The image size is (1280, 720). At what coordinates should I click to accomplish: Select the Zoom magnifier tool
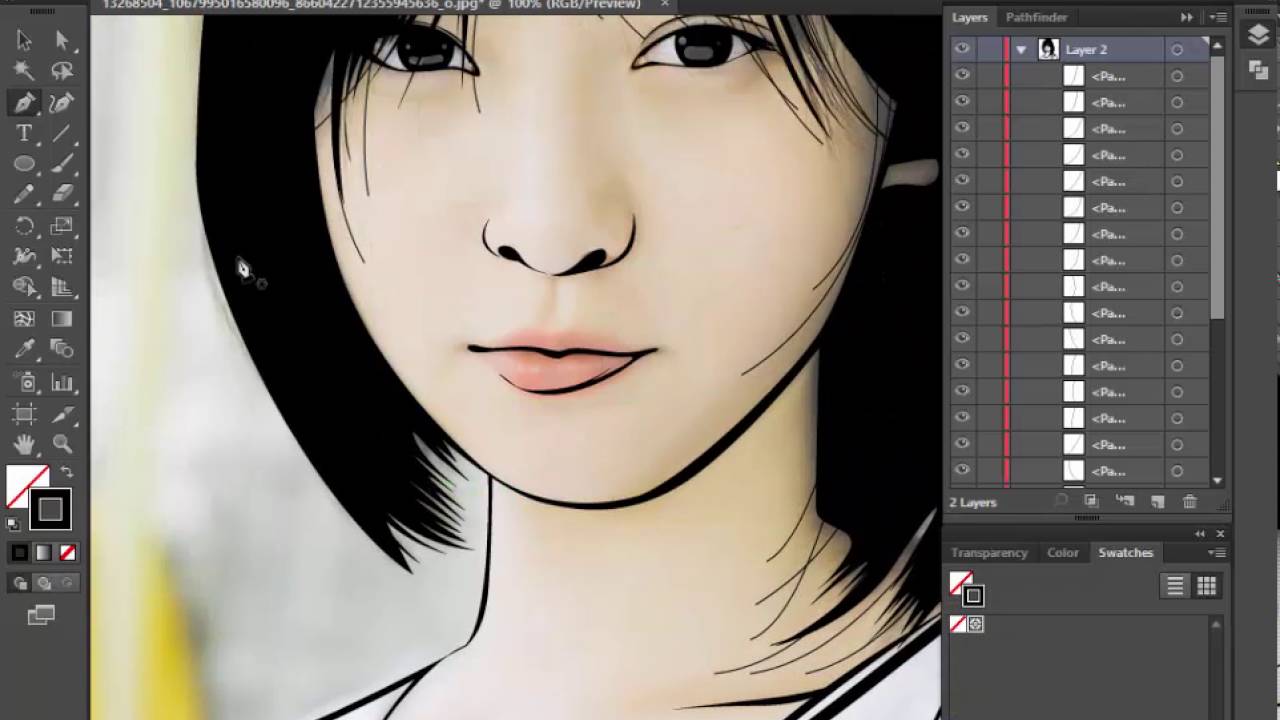[x=62, y=444]
